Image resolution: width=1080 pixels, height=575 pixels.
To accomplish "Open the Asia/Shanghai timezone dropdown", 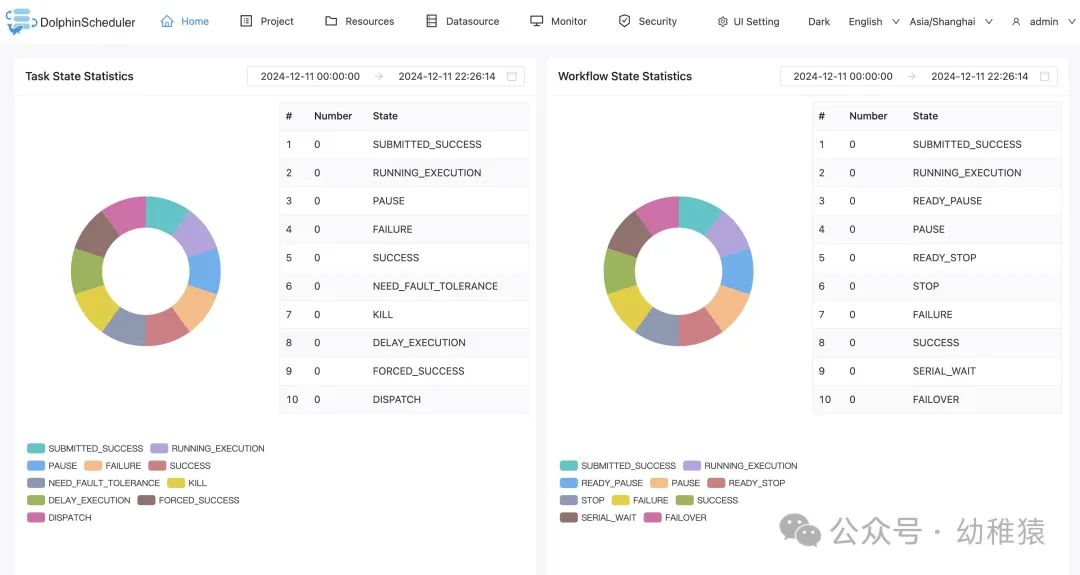I will pyautogui.click(x=950, y=22).
